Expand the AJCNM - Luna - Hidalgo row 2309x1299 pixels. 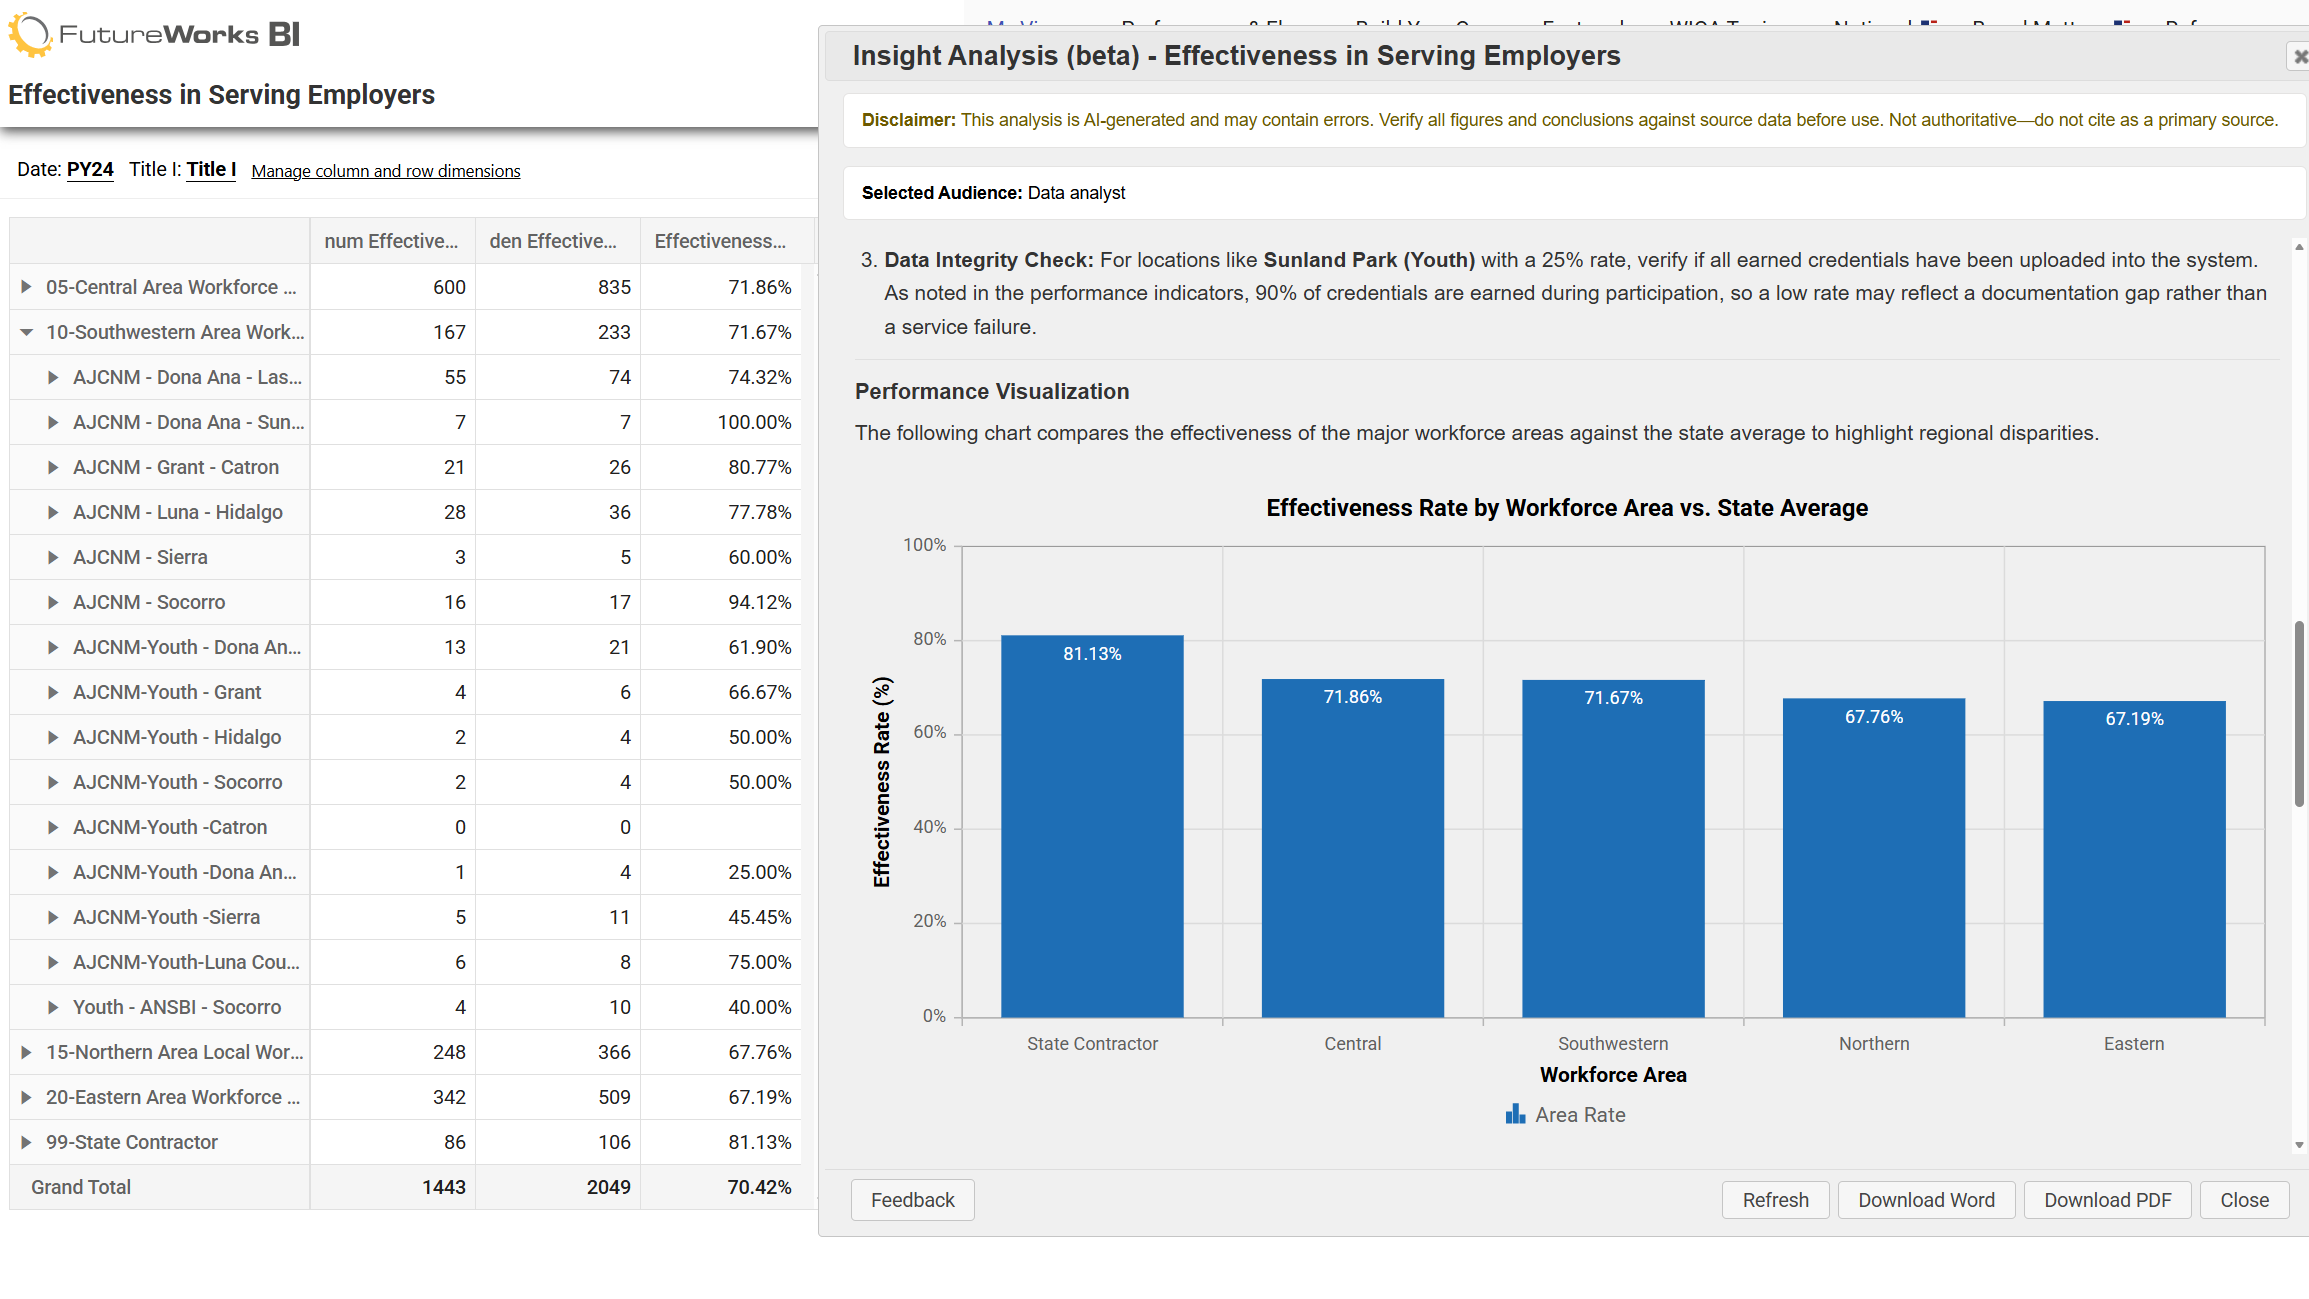pyautogui.click(x=53, y=512)
